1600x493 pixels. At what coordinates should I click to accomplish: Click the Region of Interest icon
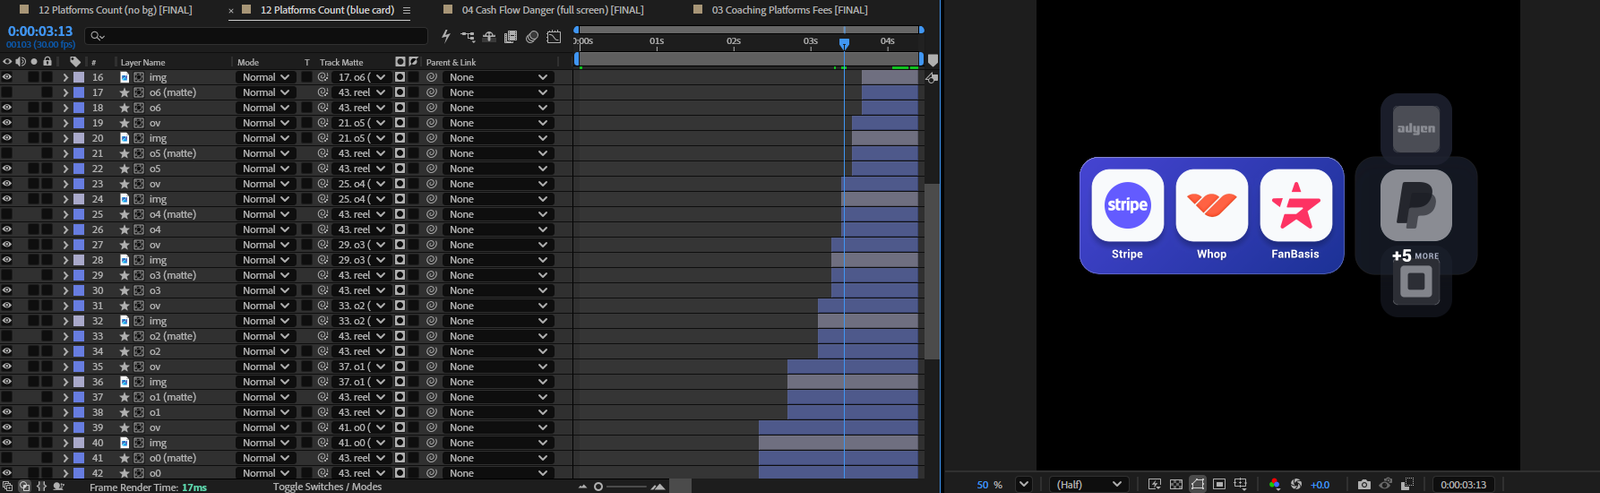click(1219, 484)
